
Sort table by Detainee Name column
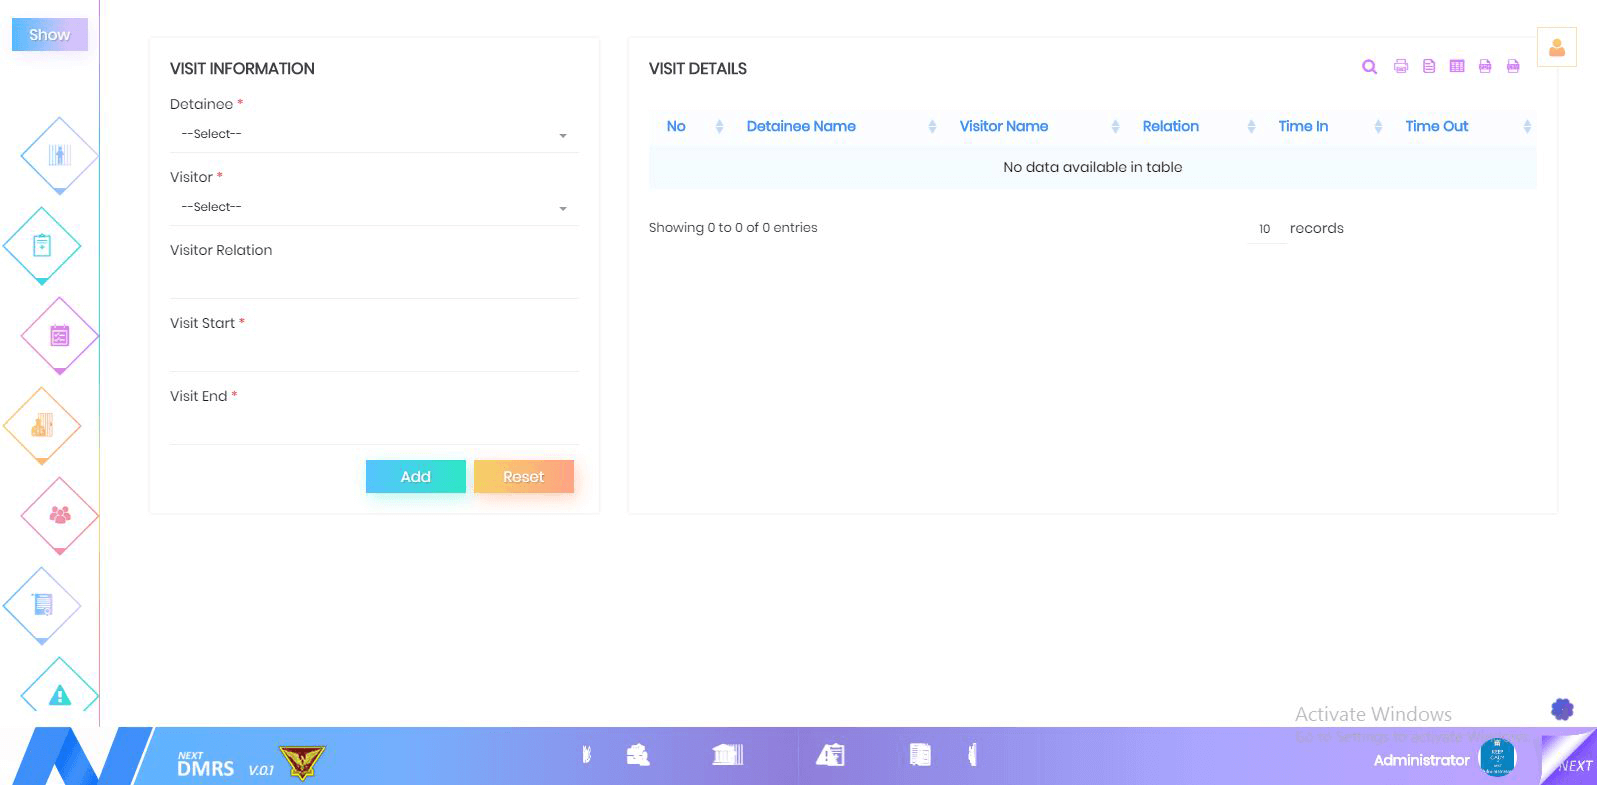point(801,126)
